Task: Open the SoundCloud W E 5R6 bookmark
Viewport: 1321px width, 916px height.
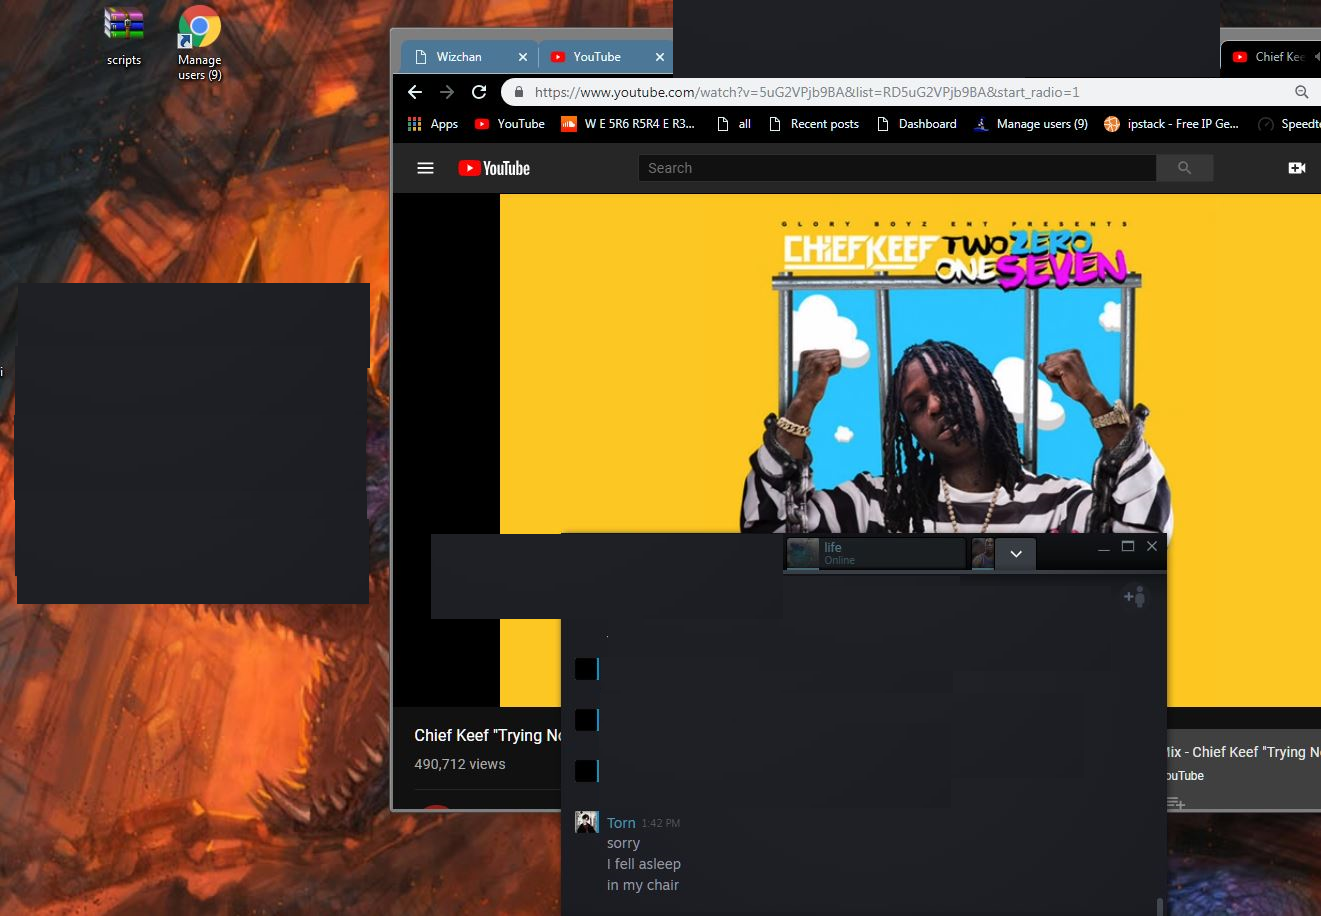Action: click(628, 124)
